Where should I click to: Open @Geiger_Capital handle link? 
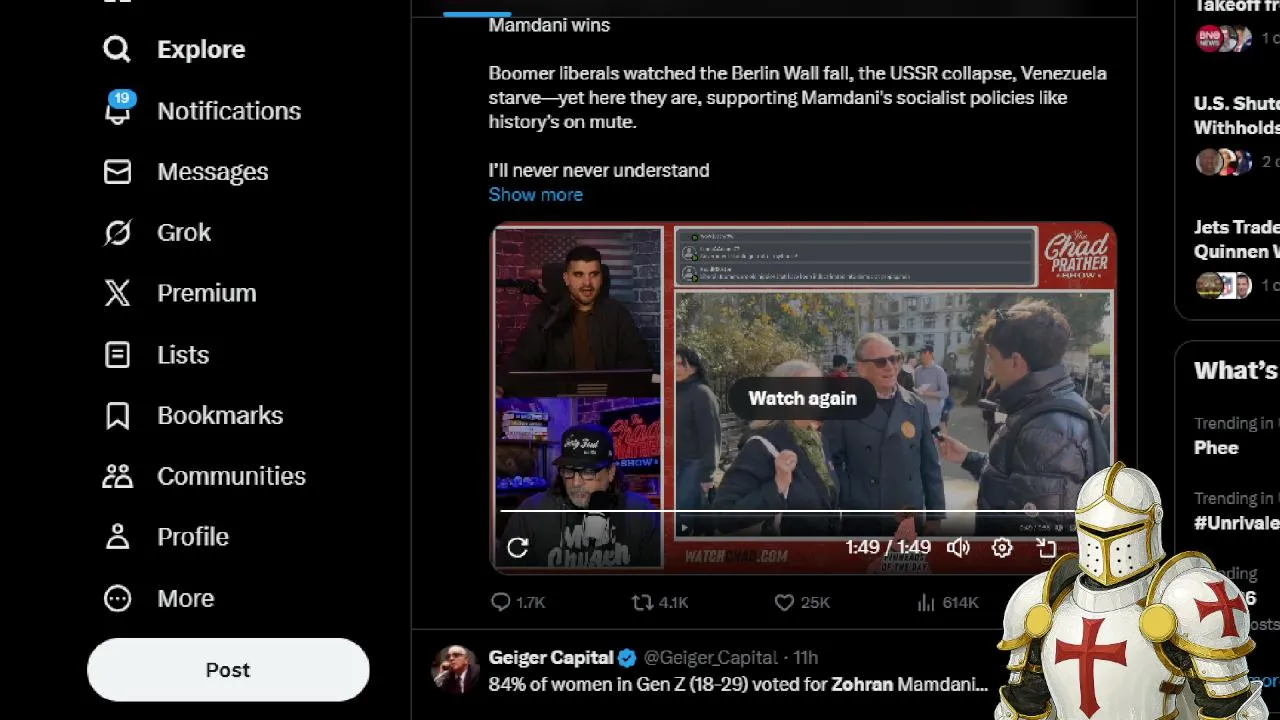[x=711, y=658]
